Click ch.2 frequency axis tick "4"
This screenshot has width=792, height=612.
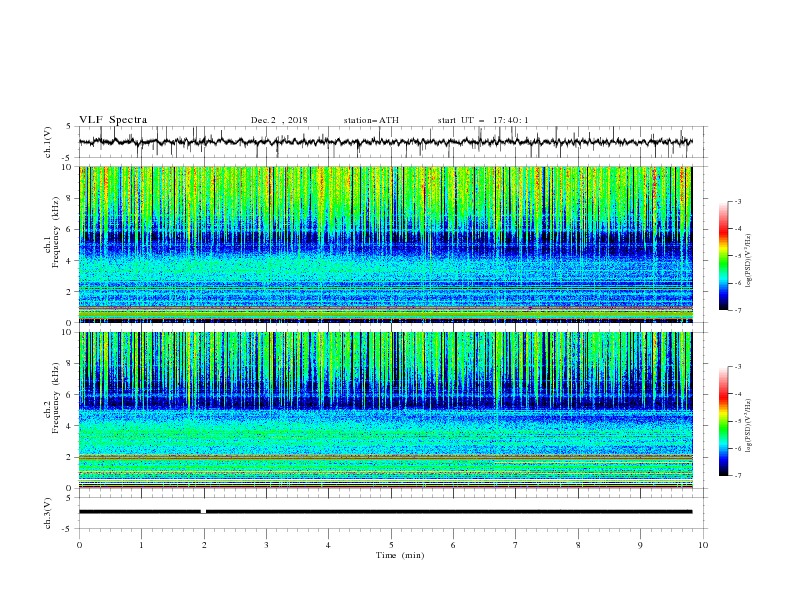[71, 426]
